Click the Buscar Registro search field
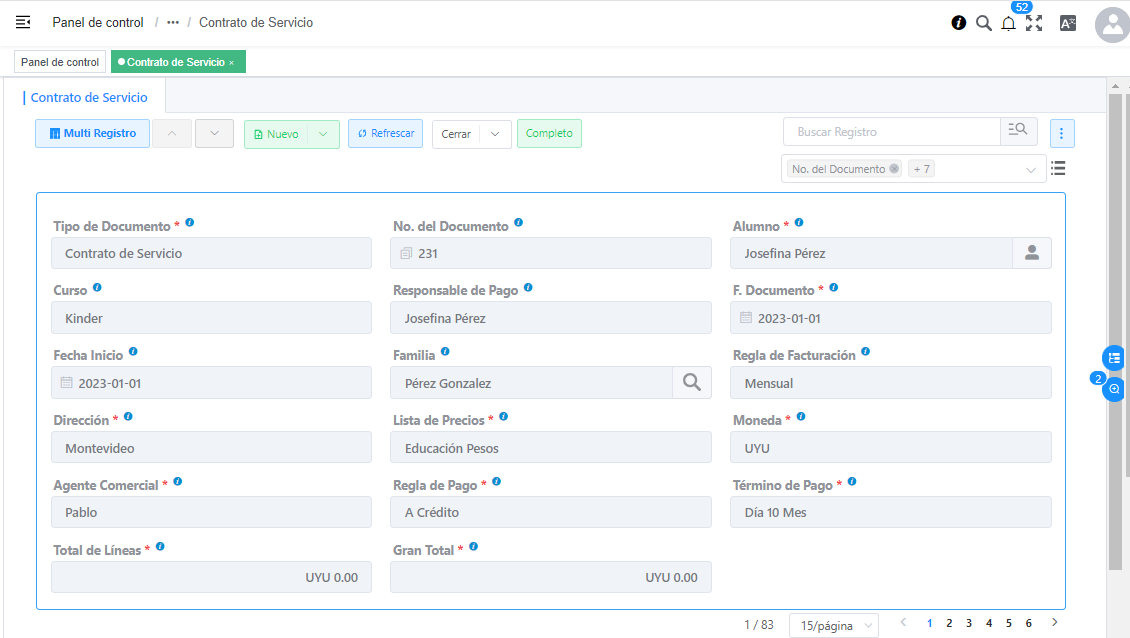This screenshot has width=1130, height=638. 891,132
